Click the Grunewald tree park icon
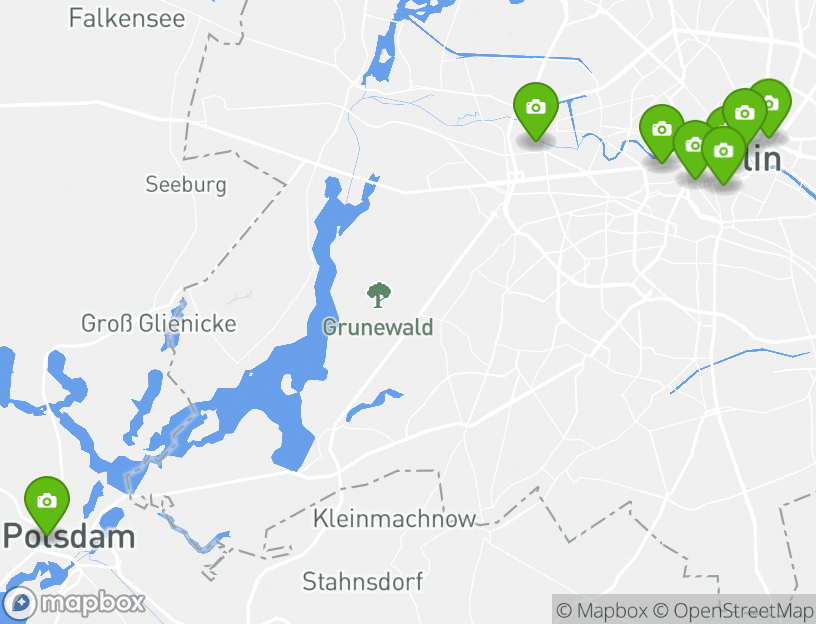 [x=379, y=295]
